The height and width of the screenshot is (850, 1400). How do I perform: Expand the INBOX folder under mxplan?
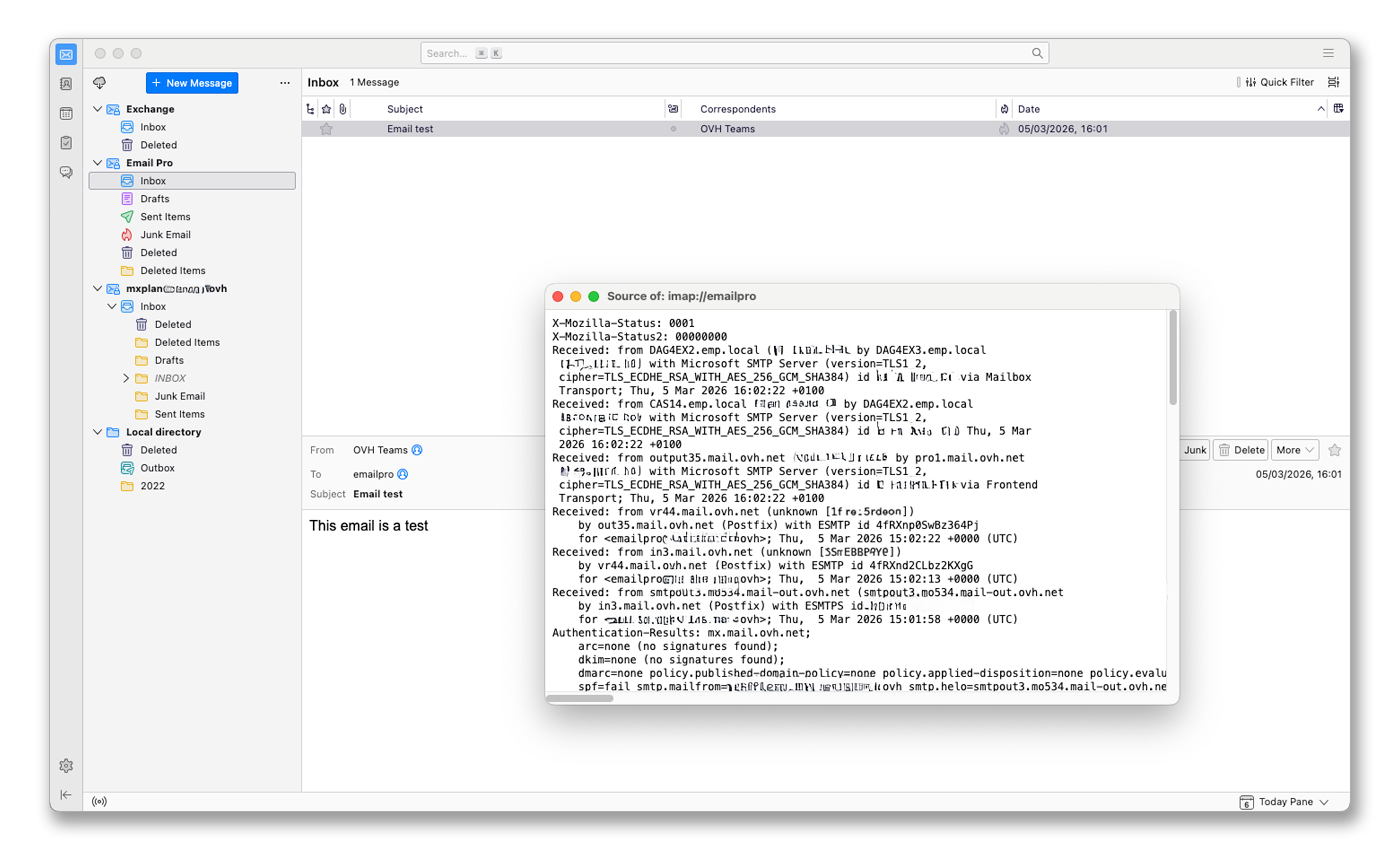tap(125, 377)
